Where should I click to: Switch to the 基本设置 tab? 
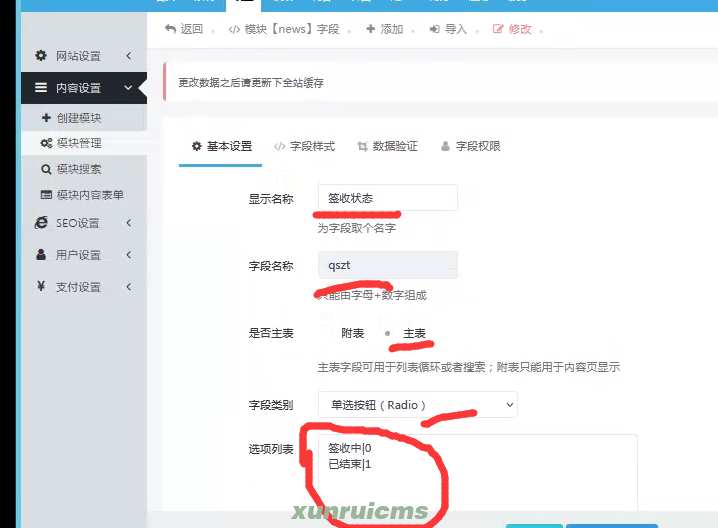pos(222,147)
